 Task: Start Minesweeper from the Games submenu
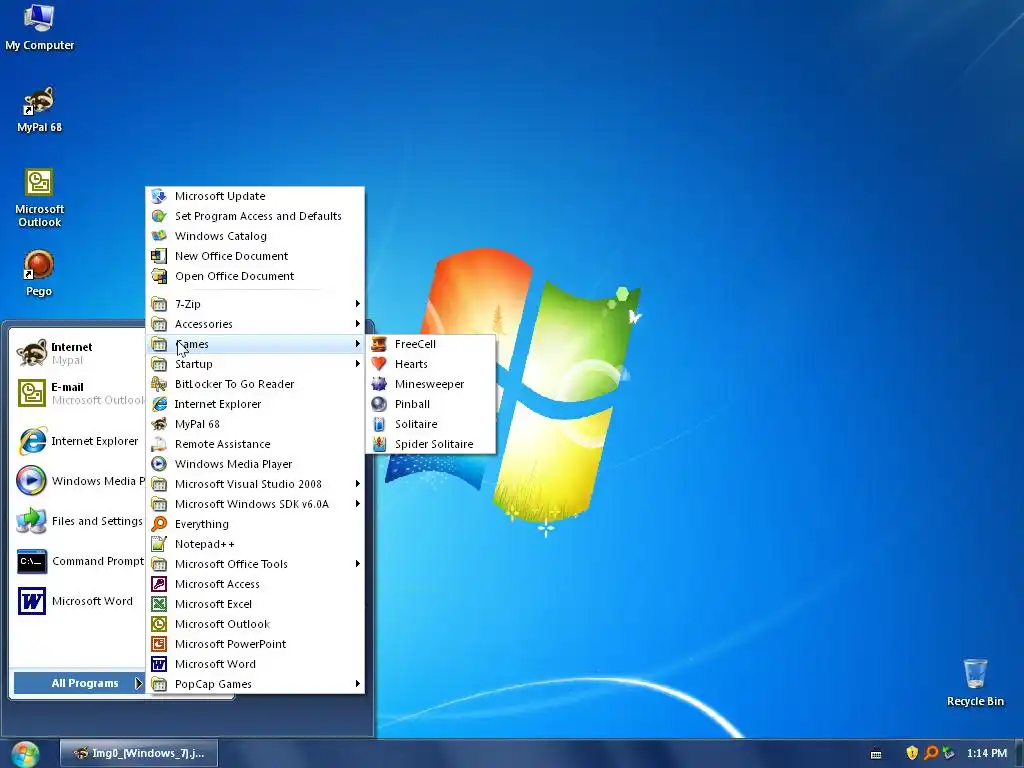point(431,384)
